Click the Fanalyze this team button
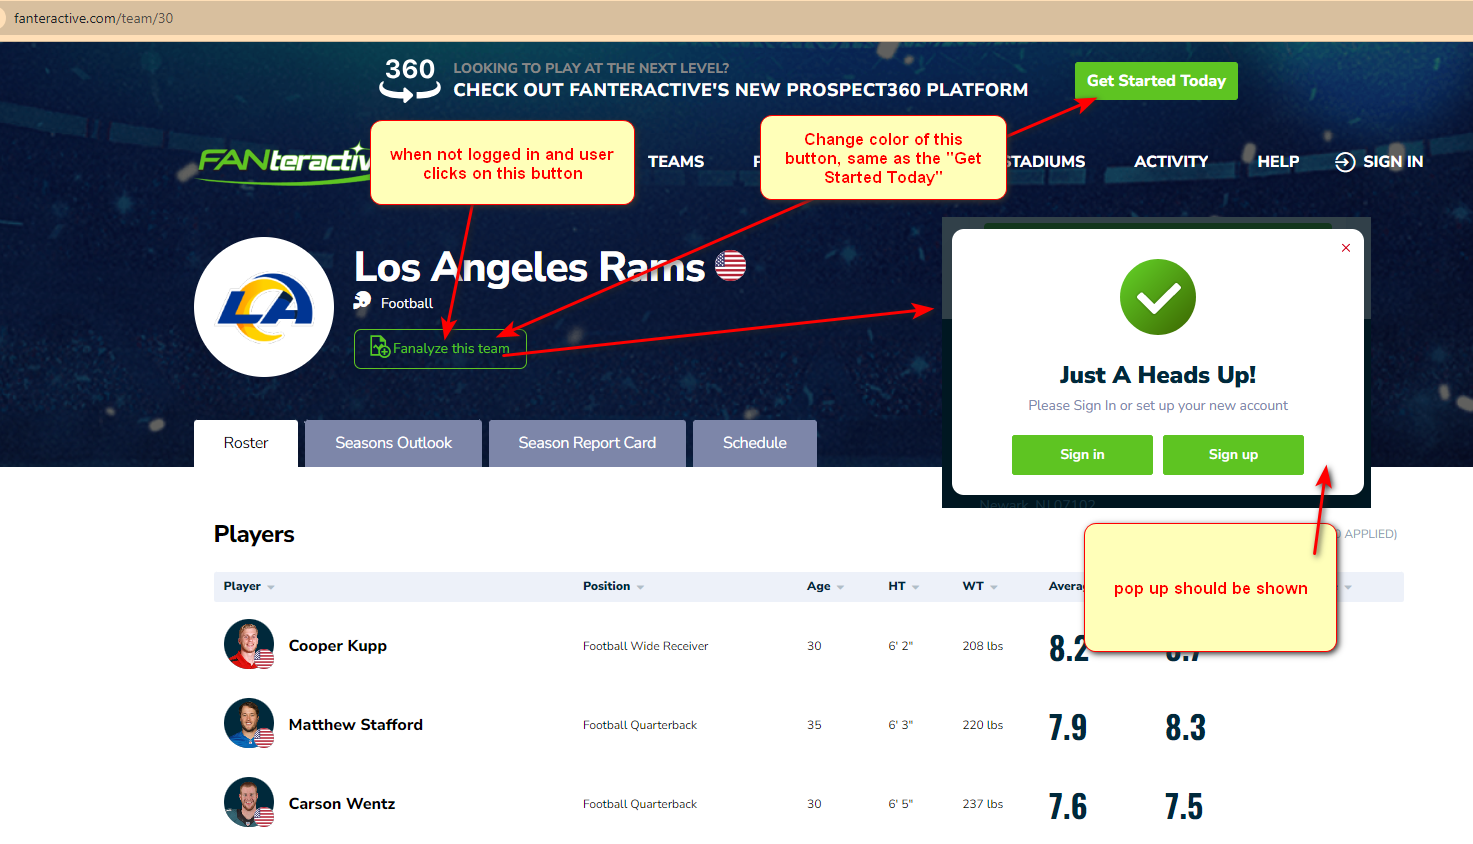 tap(440, 349)
